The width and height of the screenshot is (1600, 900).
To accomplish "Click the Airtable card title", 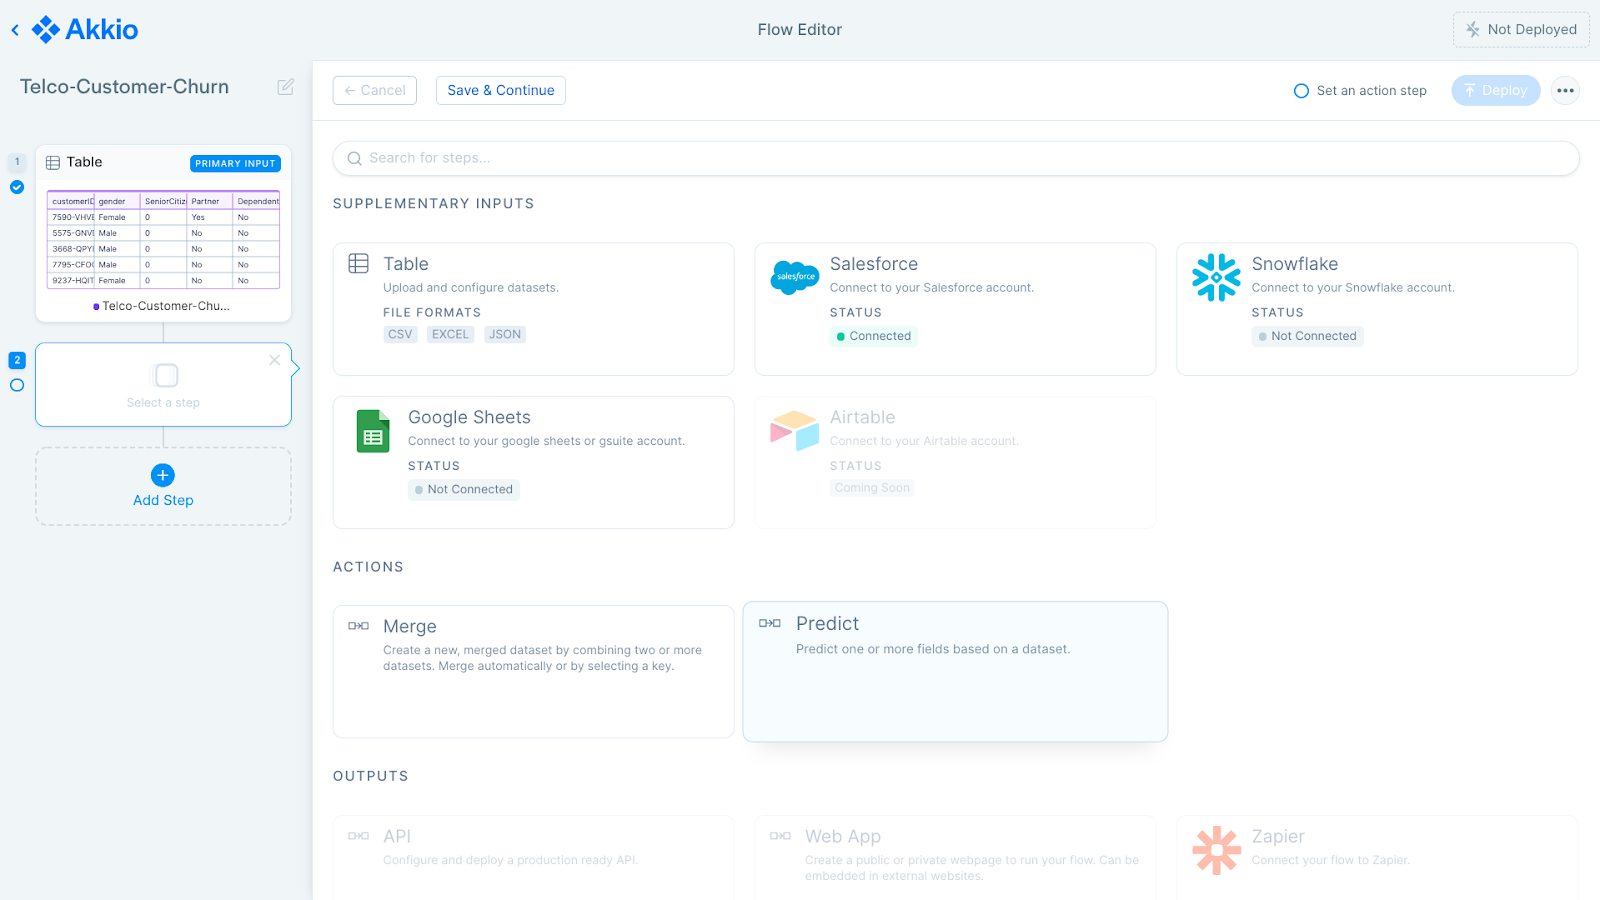I will pos(863,418).
